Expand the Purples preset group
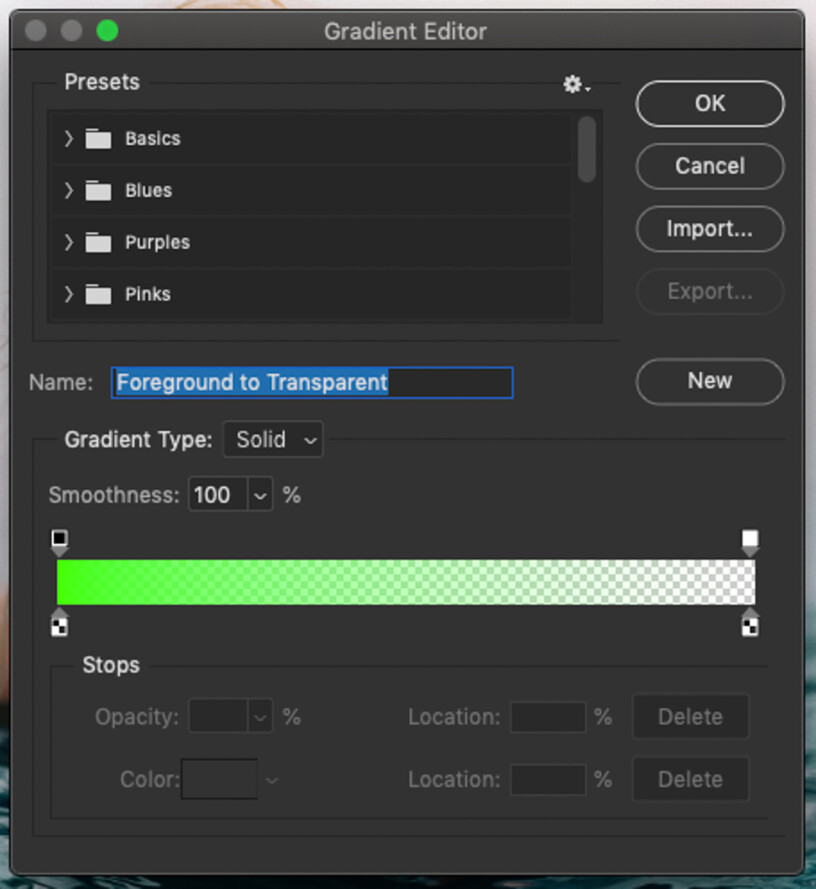The height and width of the screenshot is (889, 816). click(67, 242)
